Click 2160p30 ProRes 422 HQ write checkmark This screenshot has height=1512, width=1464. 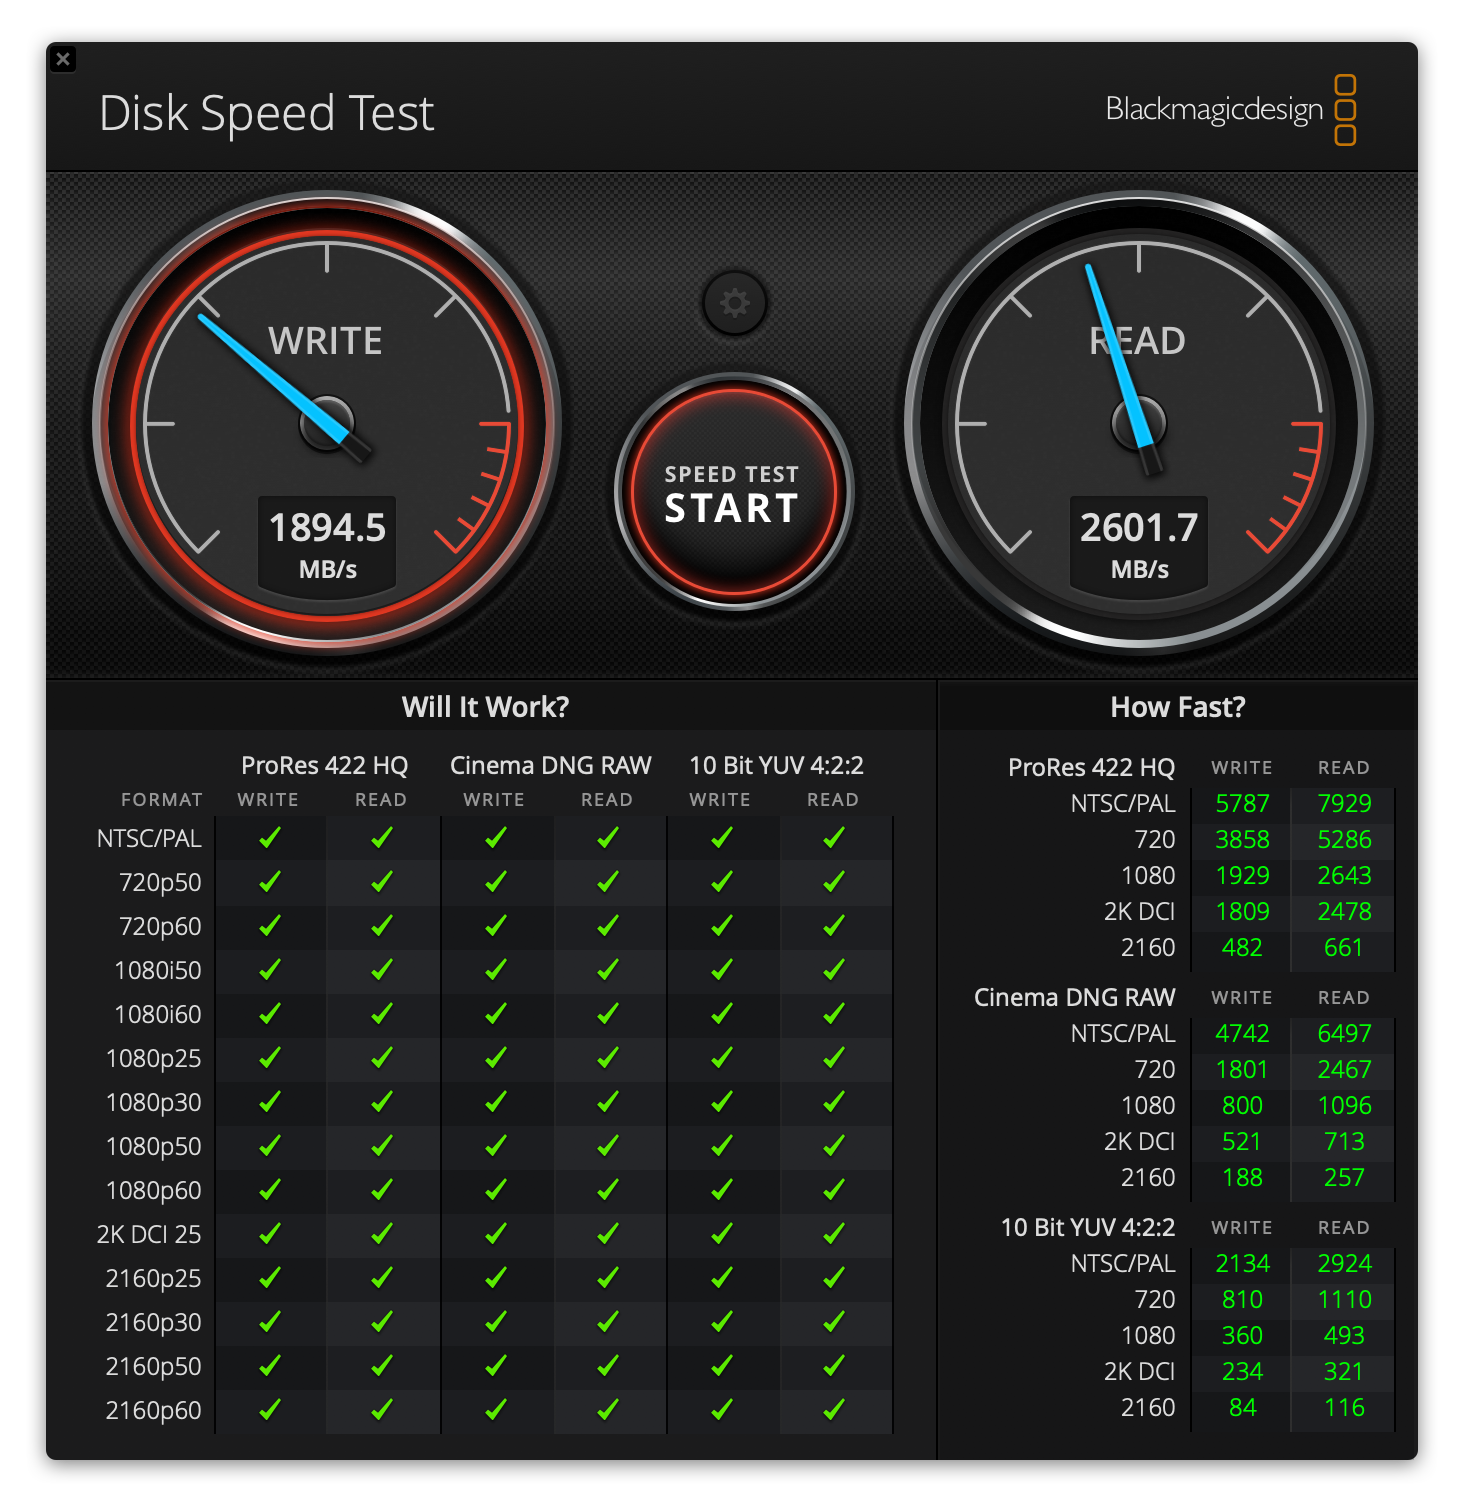click(269, 1322)
